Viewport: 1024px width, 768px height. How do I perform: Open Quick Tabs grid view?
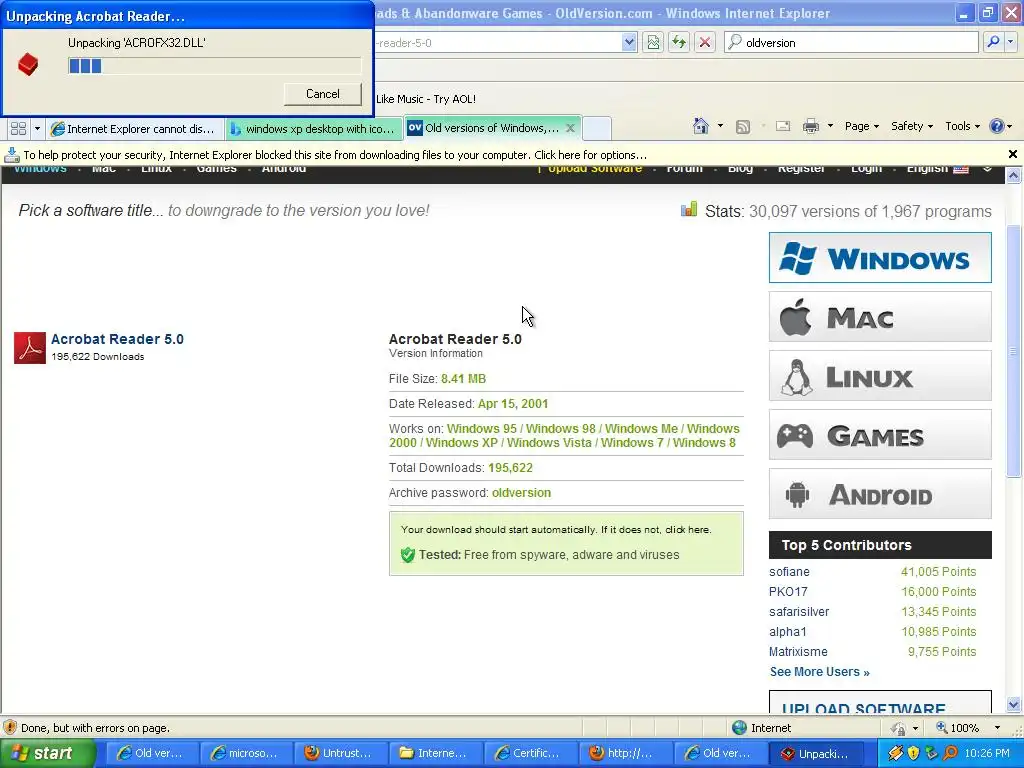(x=18, y=129)
